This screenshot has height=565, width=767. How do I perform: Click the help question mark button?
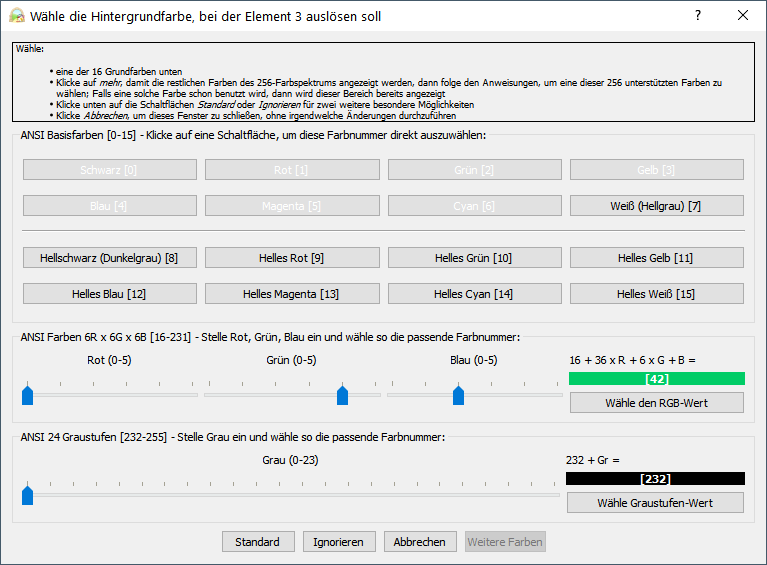[x=698, y=15]
